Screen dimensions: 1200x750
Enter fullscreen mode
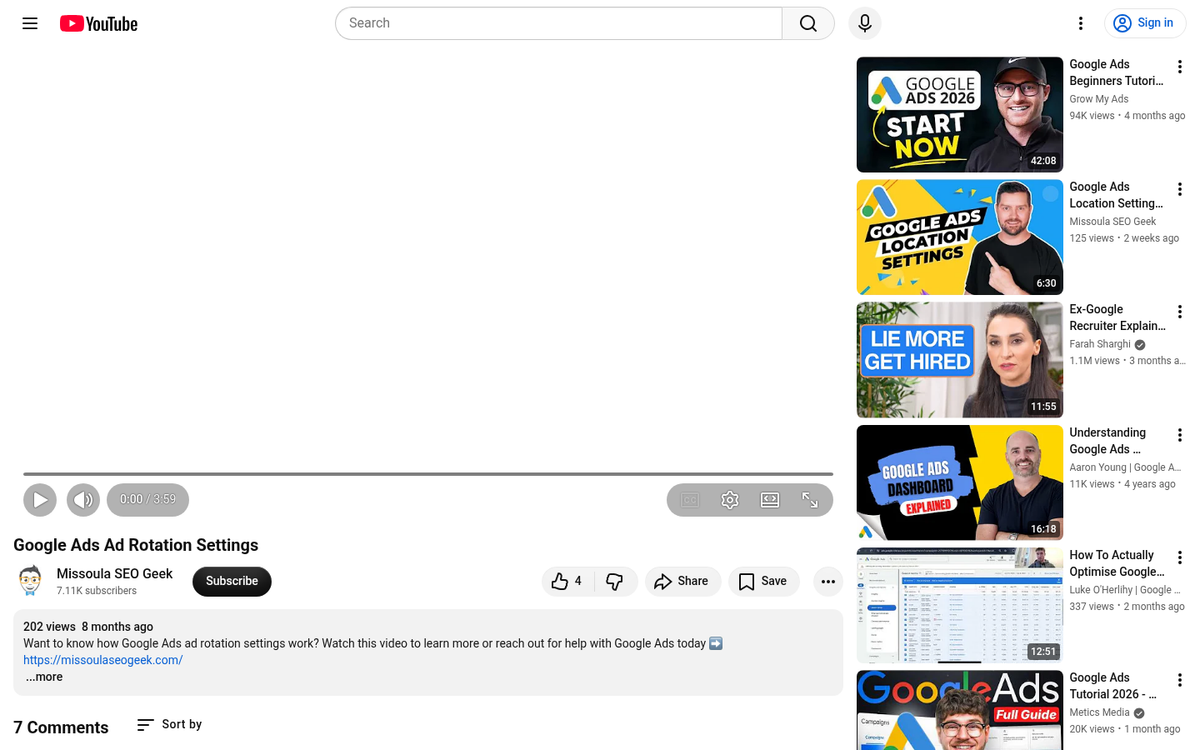click(x=809, y=499)
